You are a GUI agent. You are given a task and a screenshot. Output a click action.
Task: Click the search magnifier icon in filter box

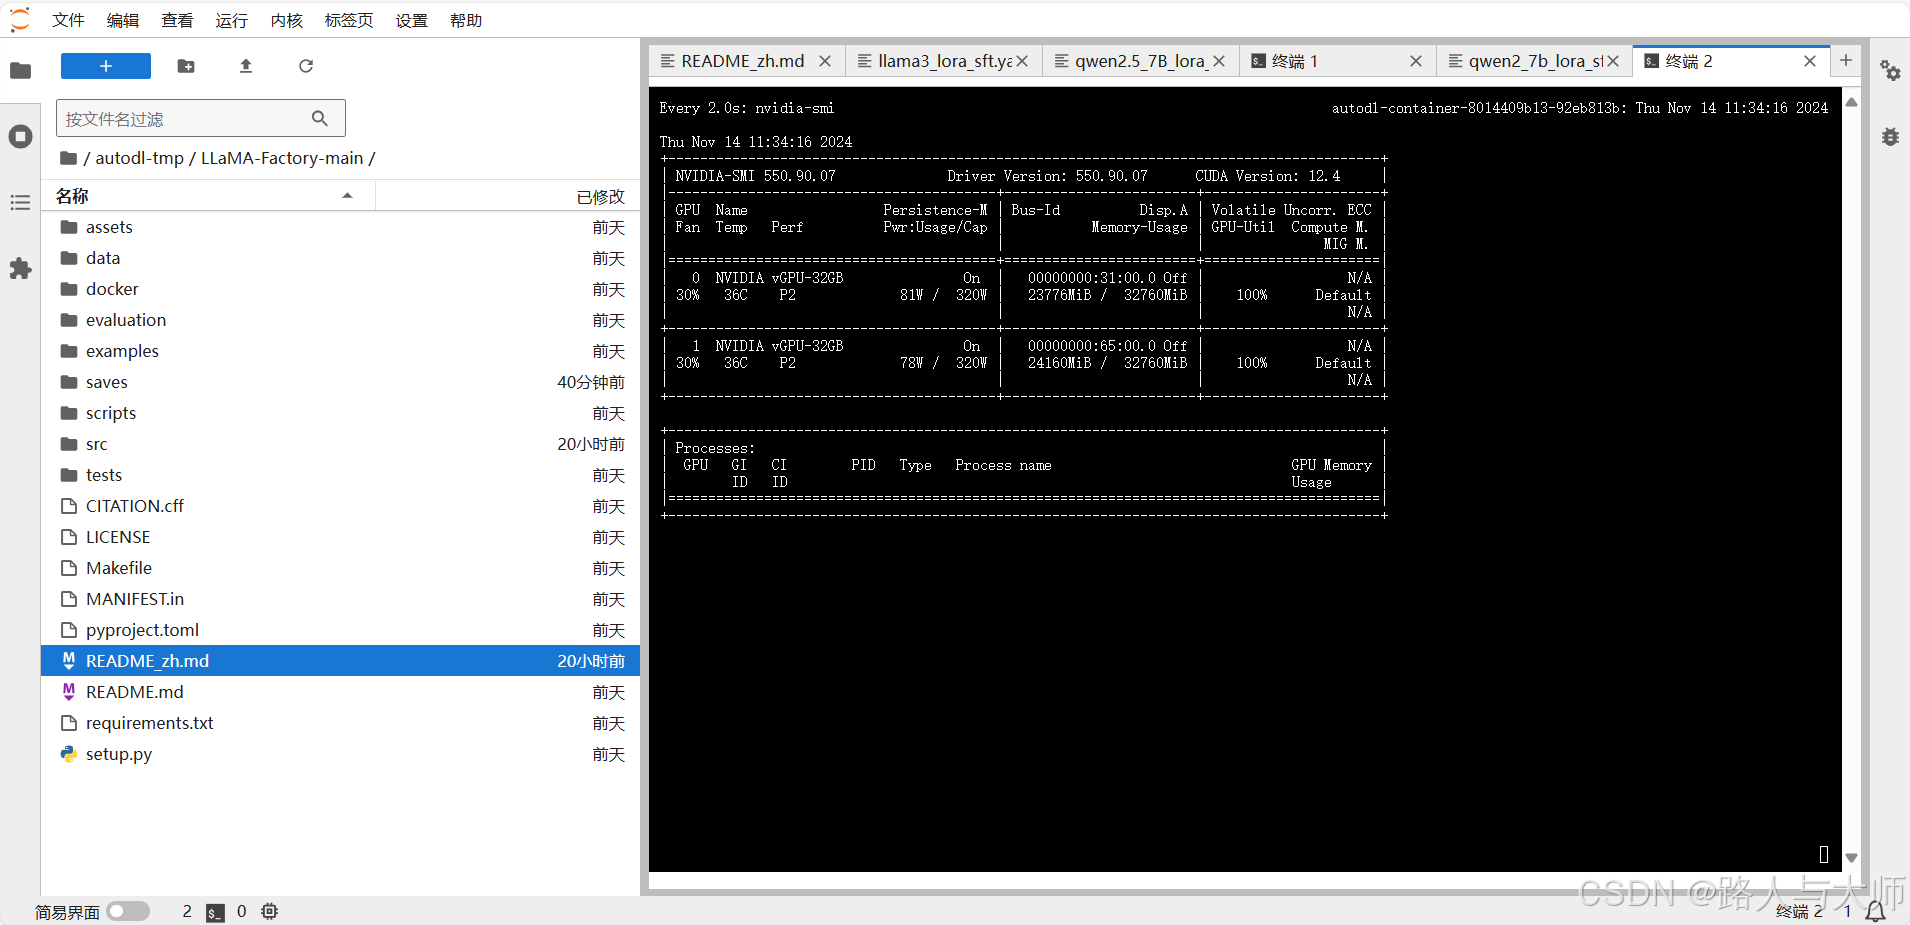[320, 118]
